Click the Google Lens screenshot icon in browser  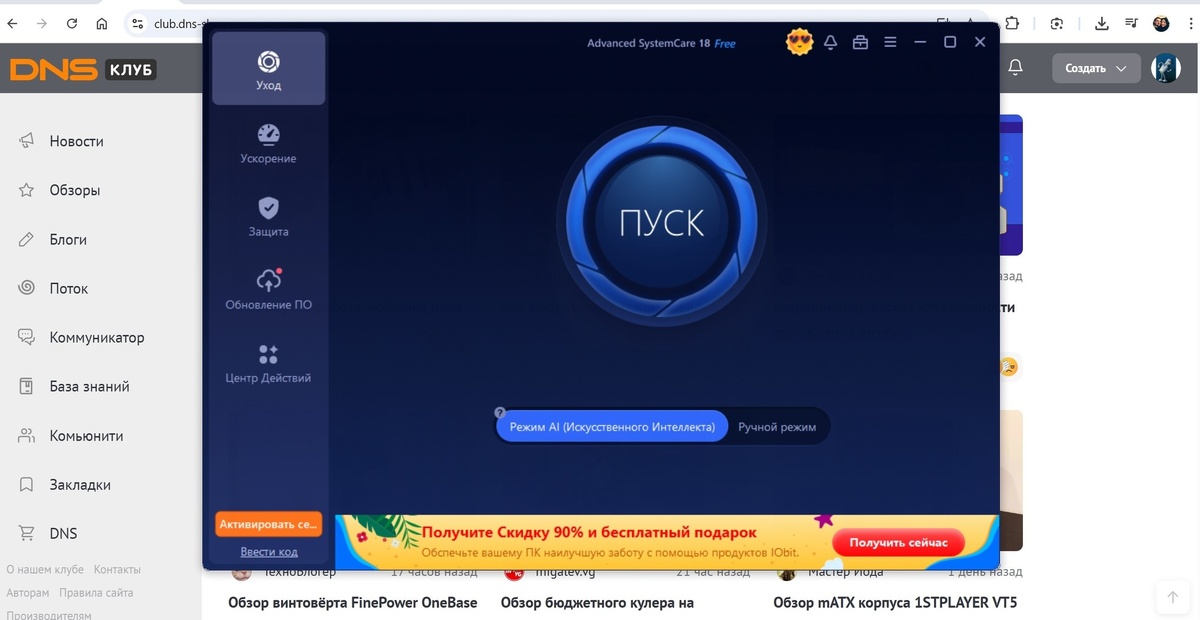[1057, 23]
